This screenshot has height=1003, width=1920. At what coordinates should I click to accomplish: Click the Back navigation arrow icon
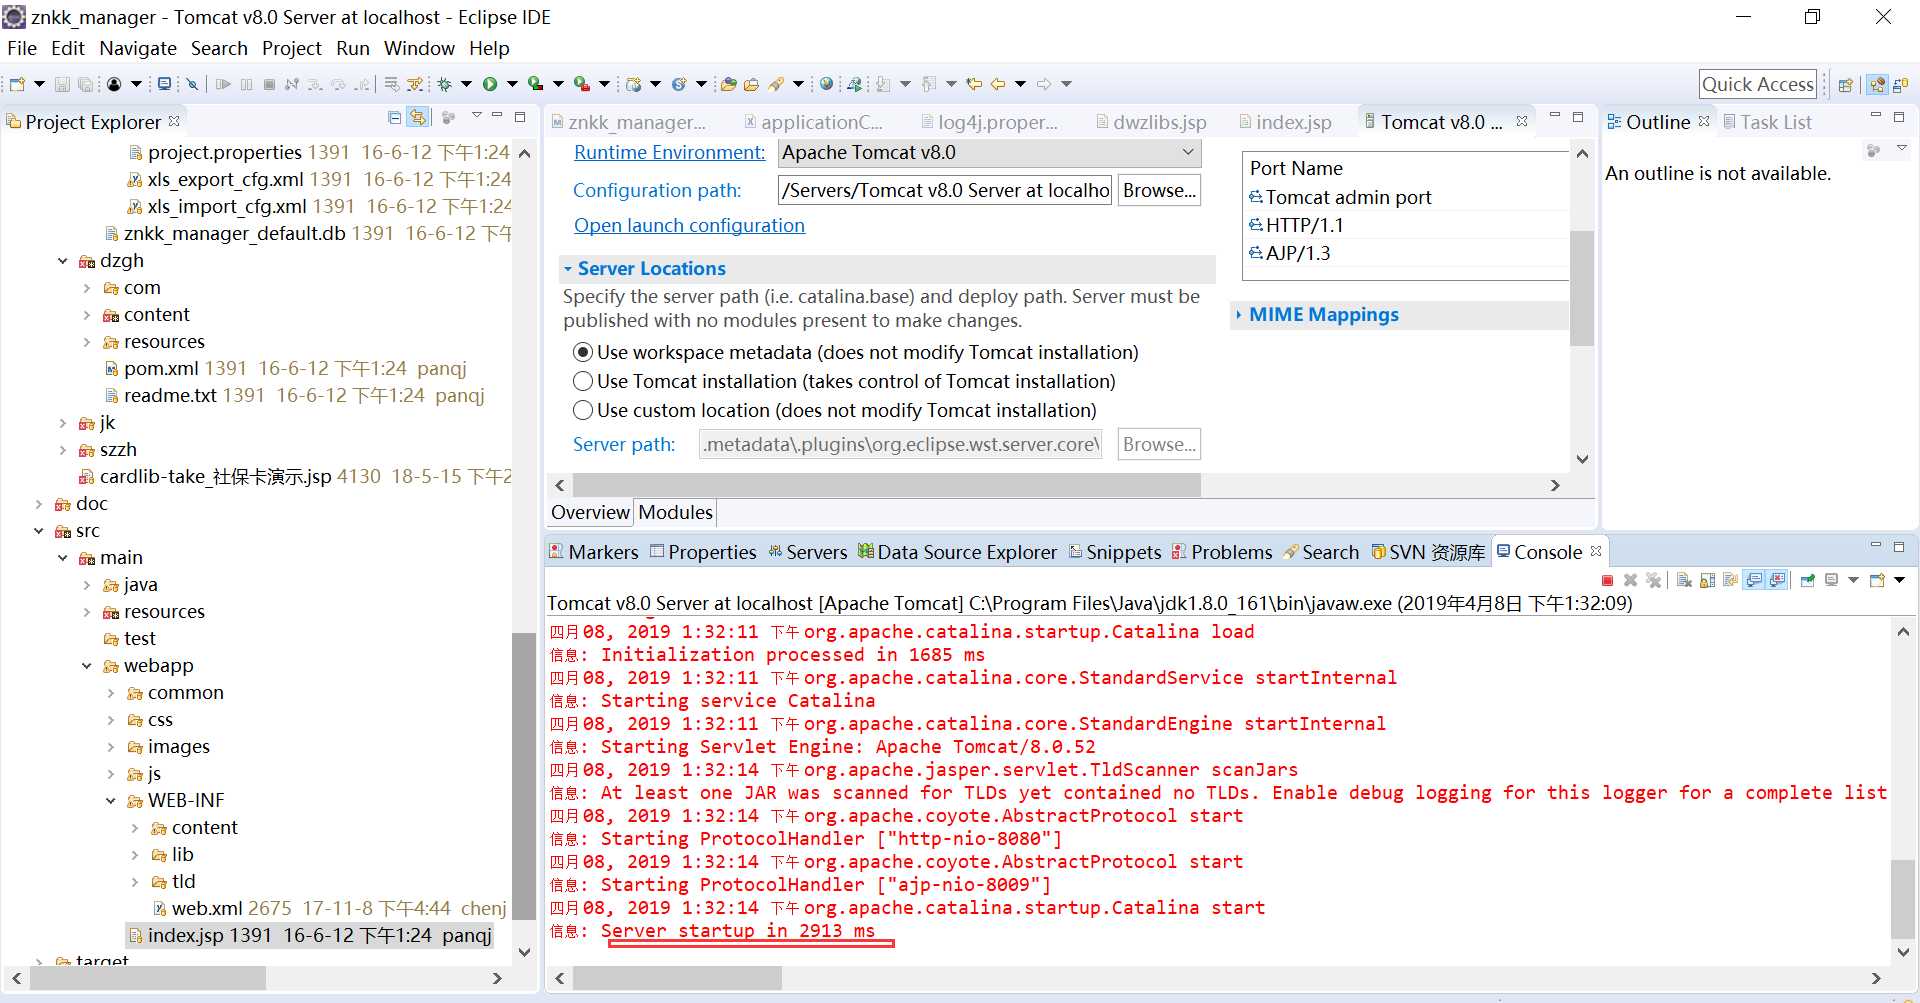click(998, 84)
